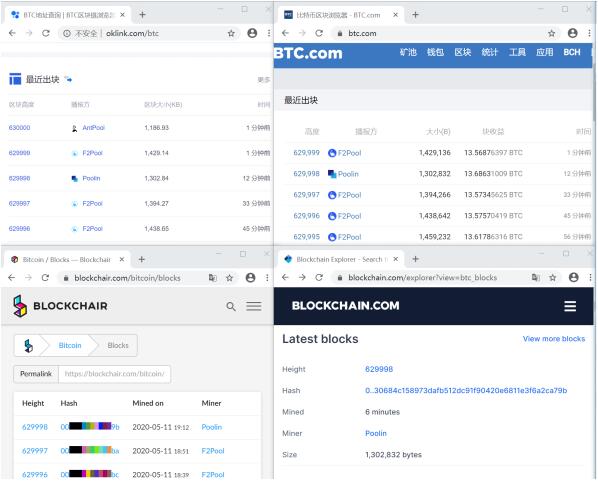598x484 pixels.
Task: Open the Blockchair hamburger menu
Action: [x=254, y=306]
